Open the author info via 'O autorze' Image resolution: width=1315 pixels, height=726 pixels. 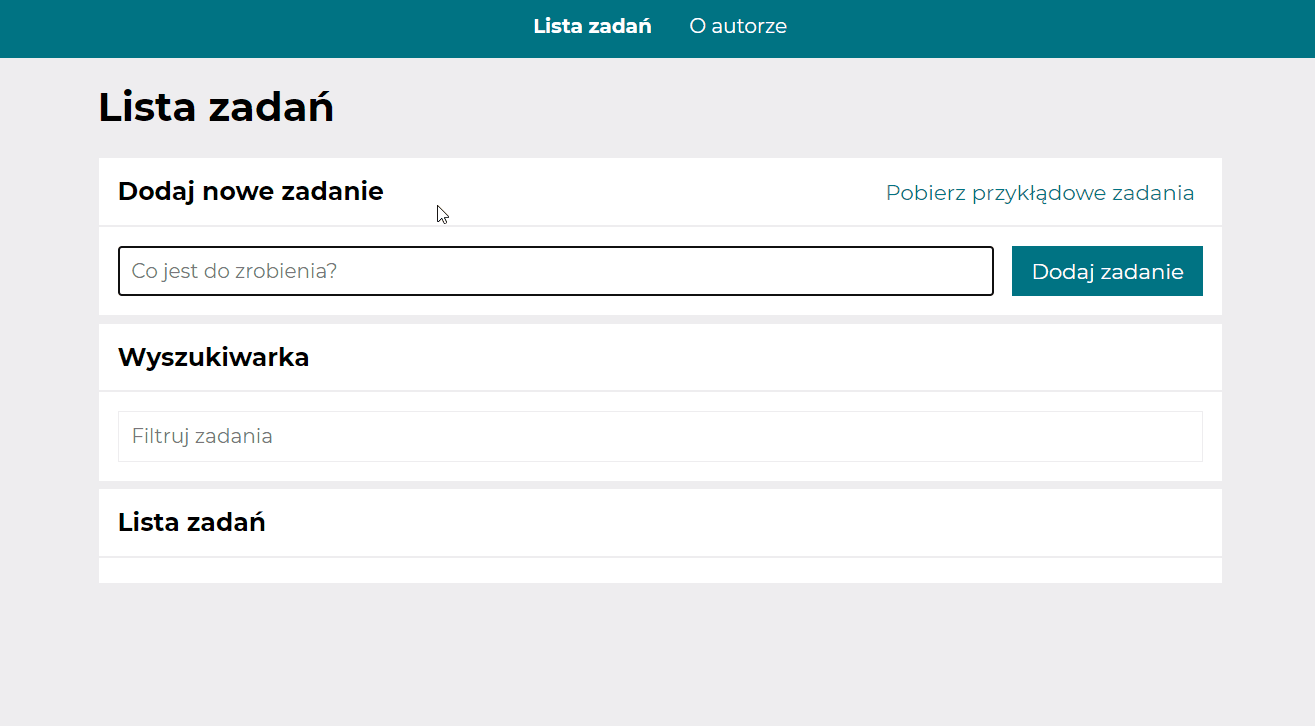738,26
